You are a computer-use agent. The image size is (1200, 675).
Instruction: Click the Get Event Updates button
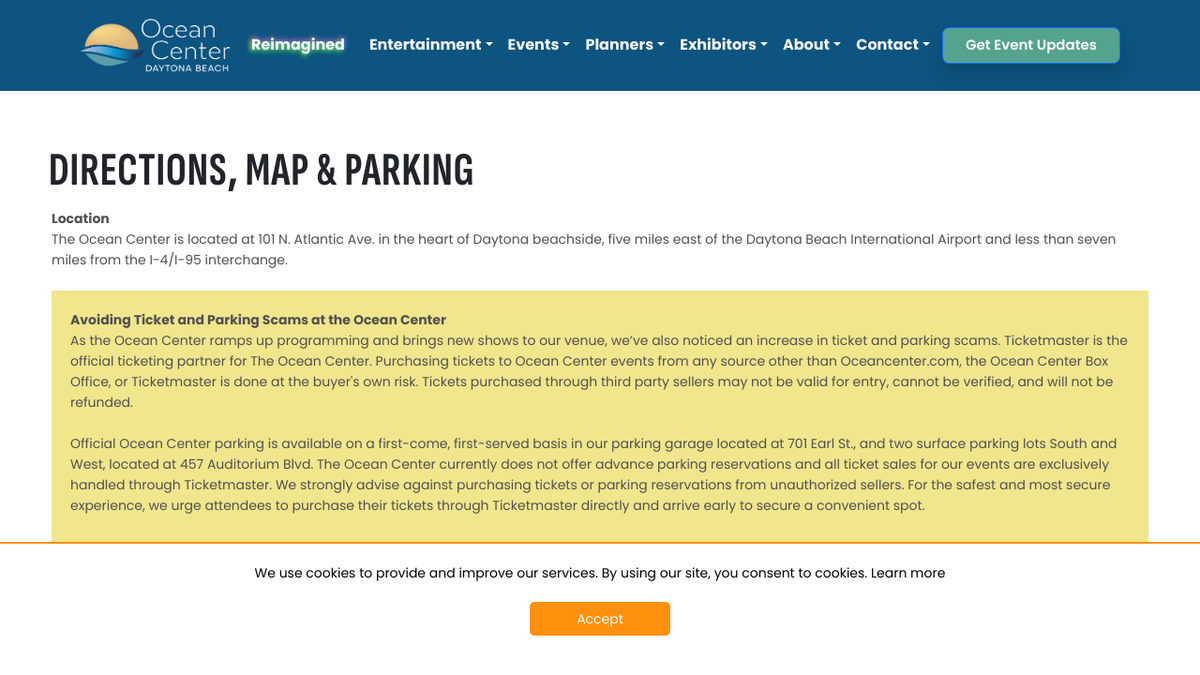1030,45
